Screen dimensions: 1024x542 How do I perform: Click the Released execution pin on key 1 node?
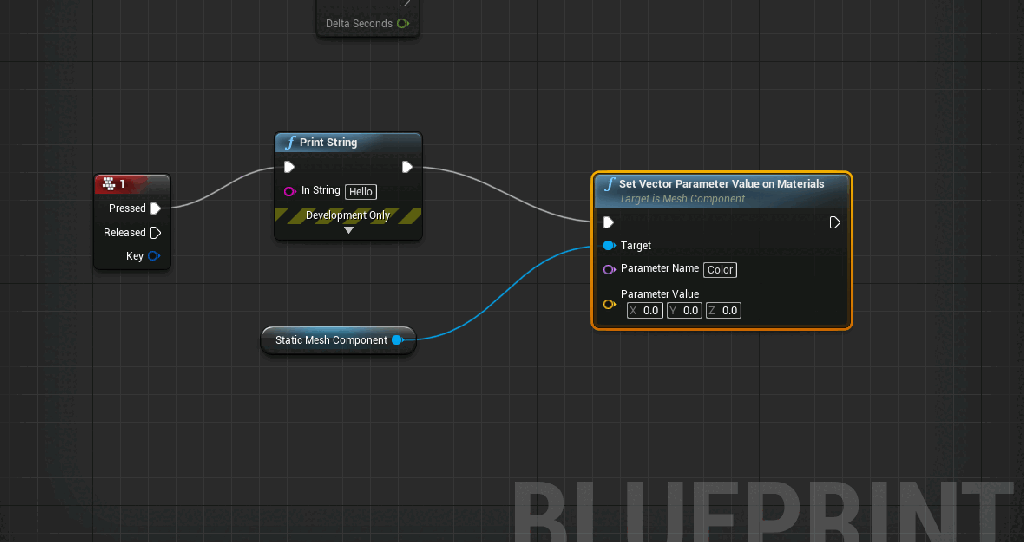click(155, 233)
